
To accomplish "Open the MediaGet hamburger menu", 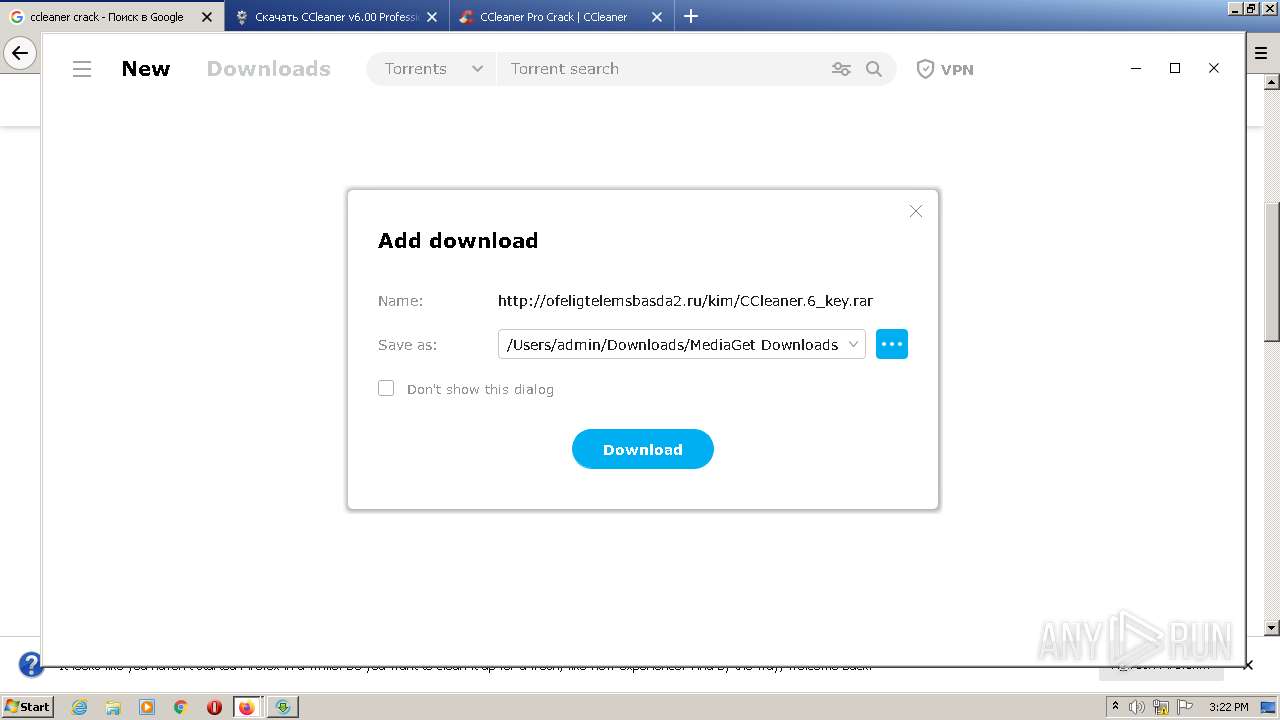I will 82,69.
